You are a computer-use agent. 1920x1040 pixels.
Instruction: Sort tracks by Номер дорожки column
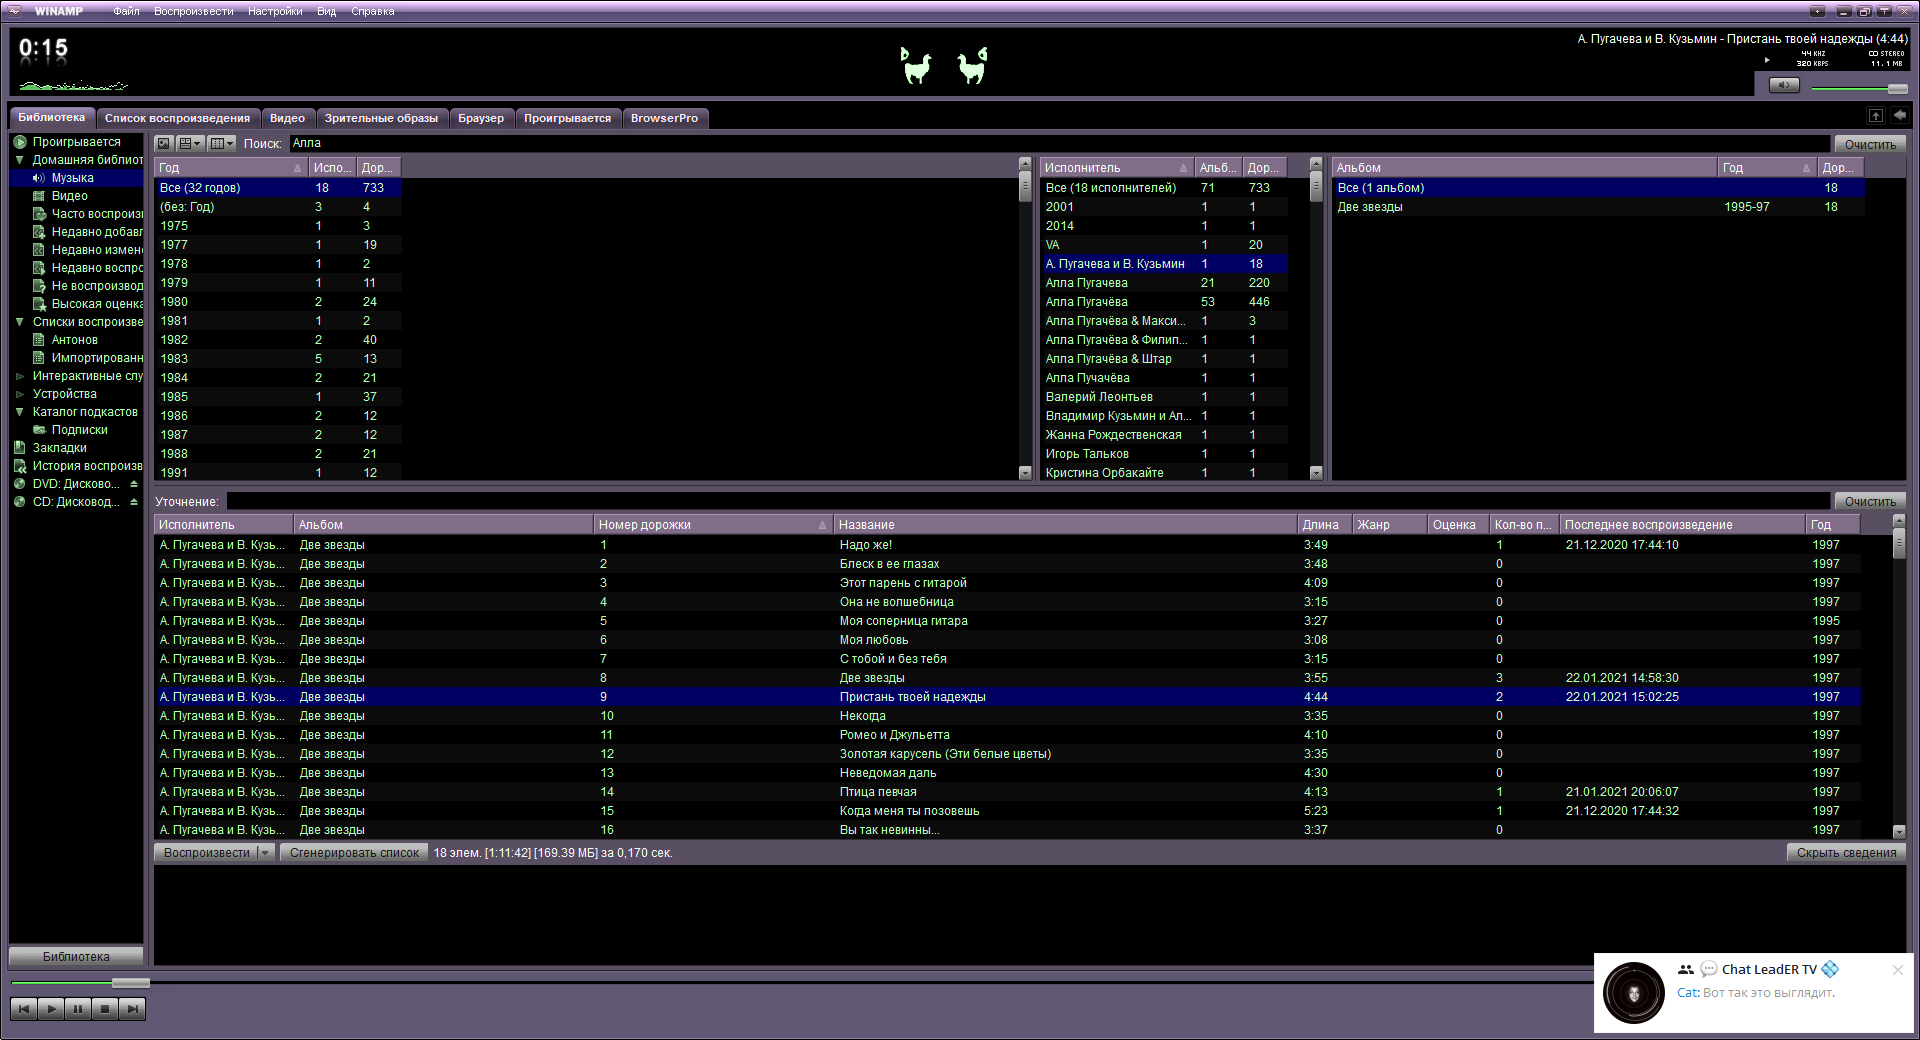[x=713, y=525]
